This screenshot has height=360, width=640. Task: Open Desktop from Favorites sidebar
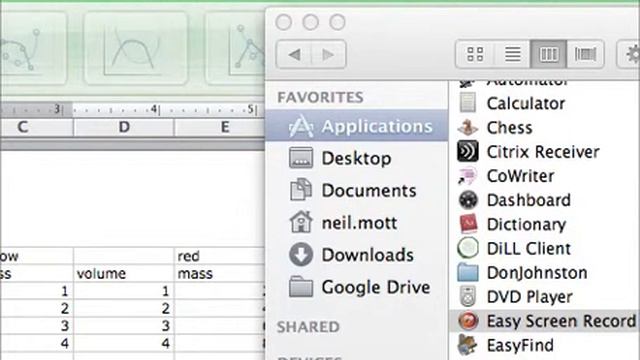pos(356,158)
